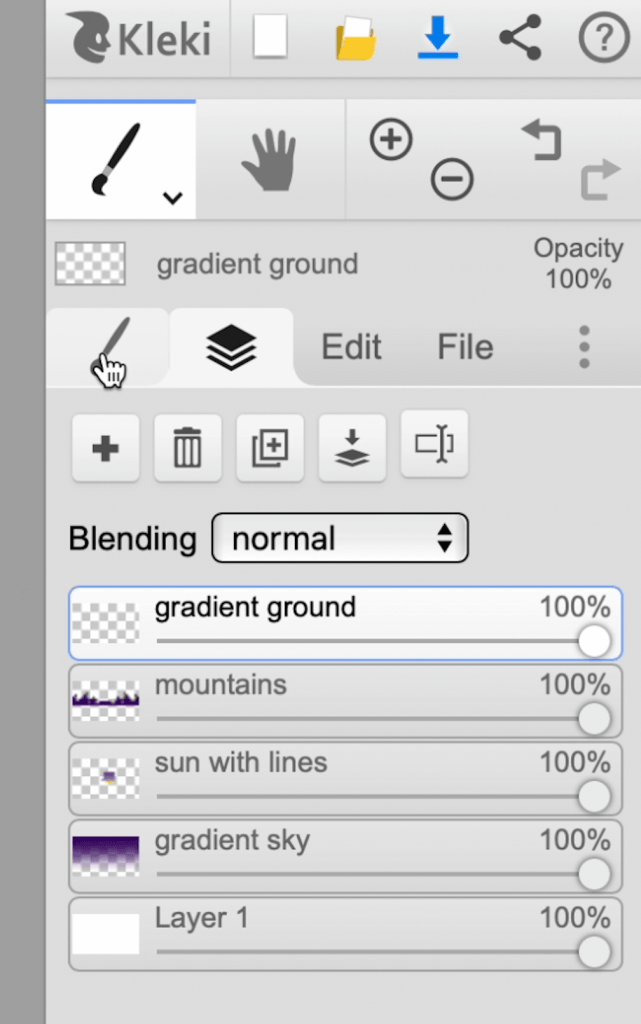Open the help question mark icon
This screenshot has width=641, height=1024.
click(x=604, y=39)
